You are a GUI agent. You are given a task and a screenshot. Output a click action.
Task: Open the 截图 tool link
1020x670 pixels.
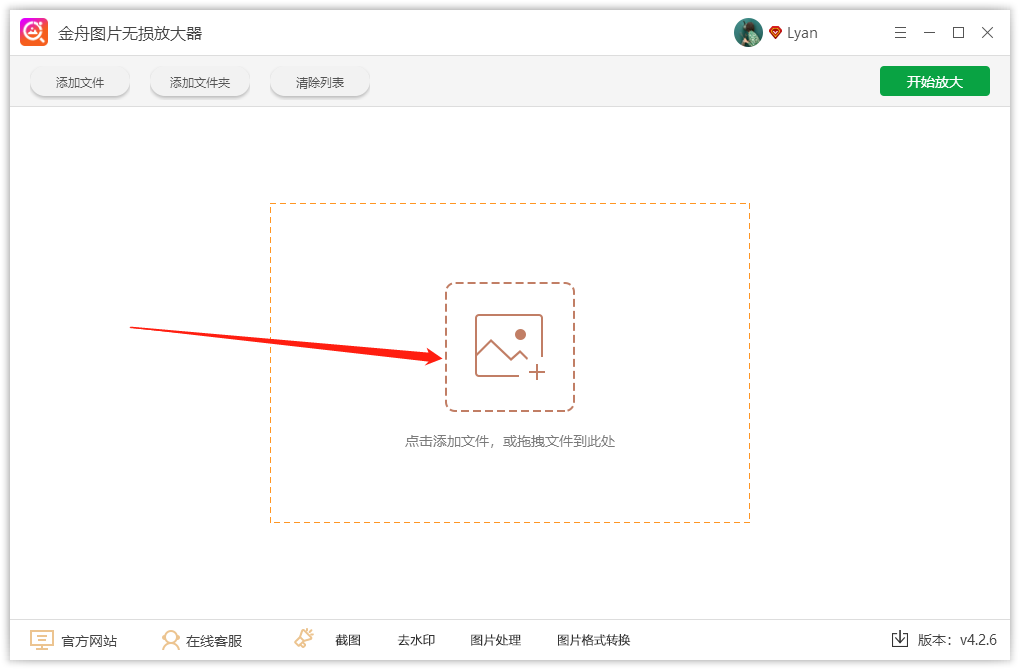click(x=348, y=640)
